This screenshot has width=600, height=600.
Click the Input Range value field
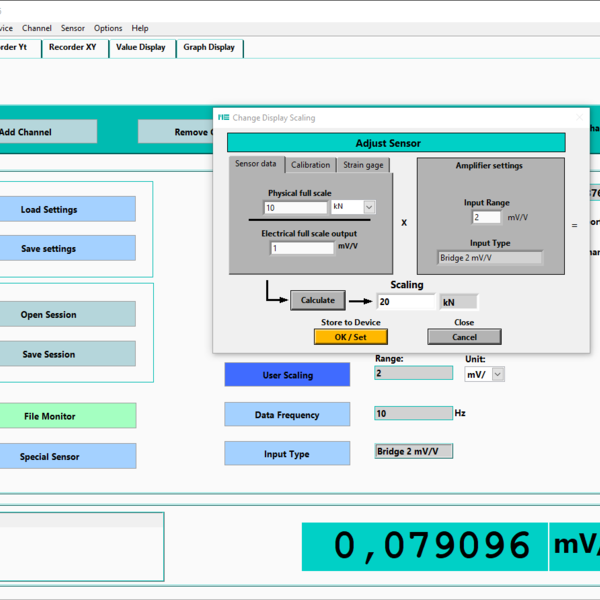pyautogui.click(x=486, y=217)
